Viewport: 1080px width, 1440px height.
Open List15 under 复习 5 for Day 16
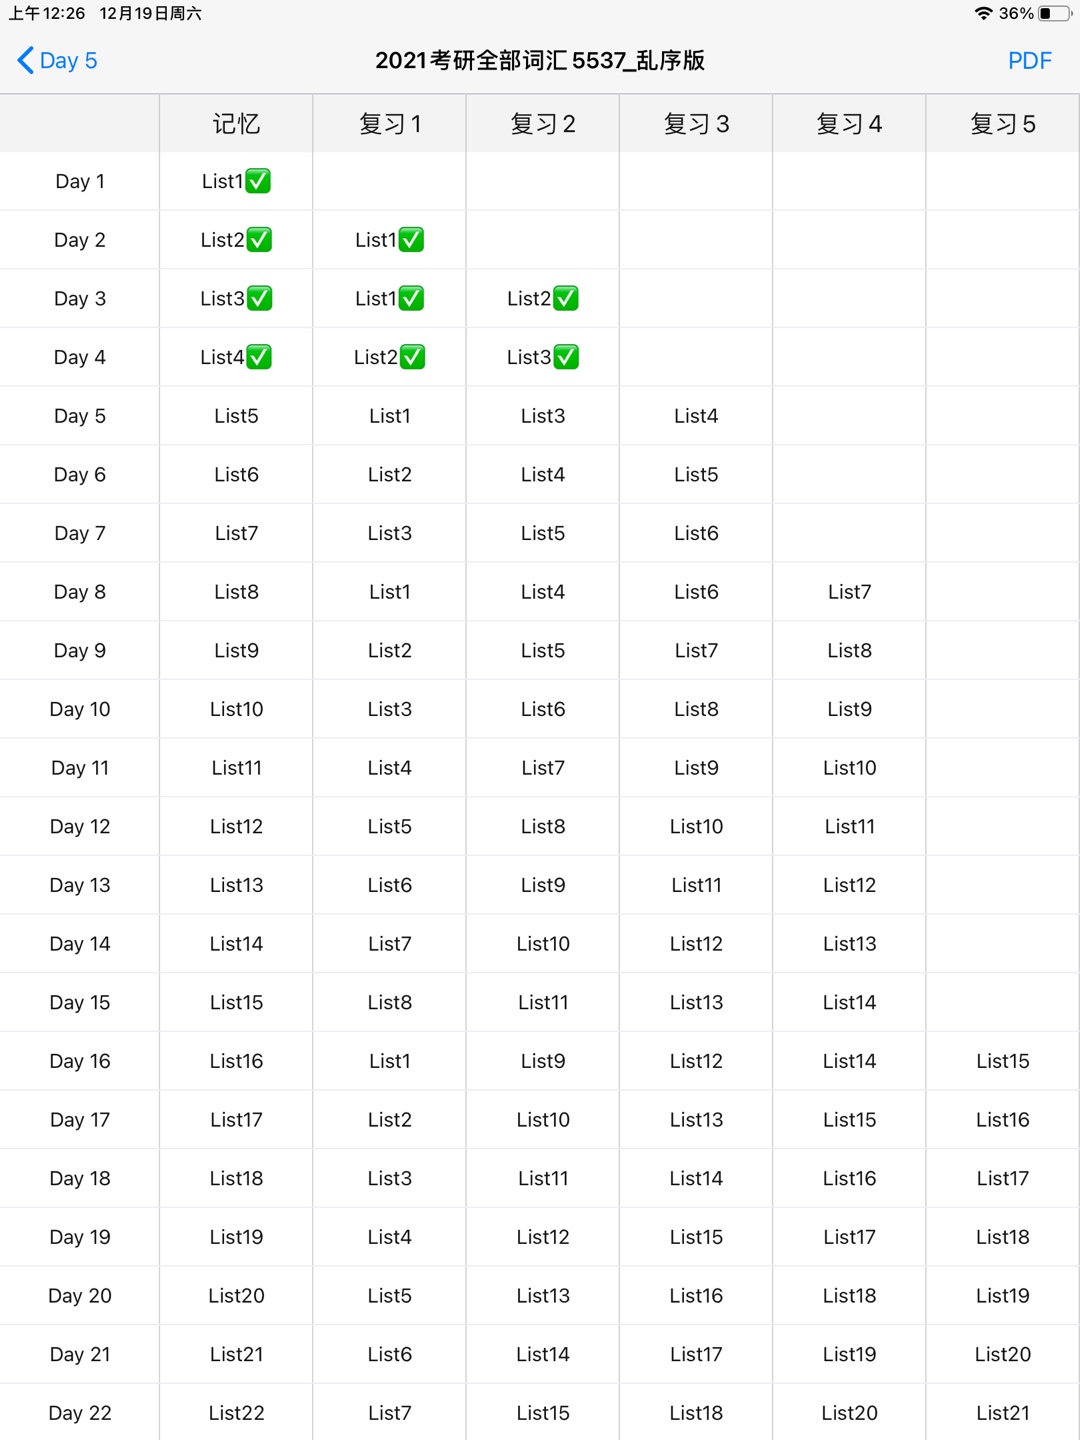[1003, 1061]
